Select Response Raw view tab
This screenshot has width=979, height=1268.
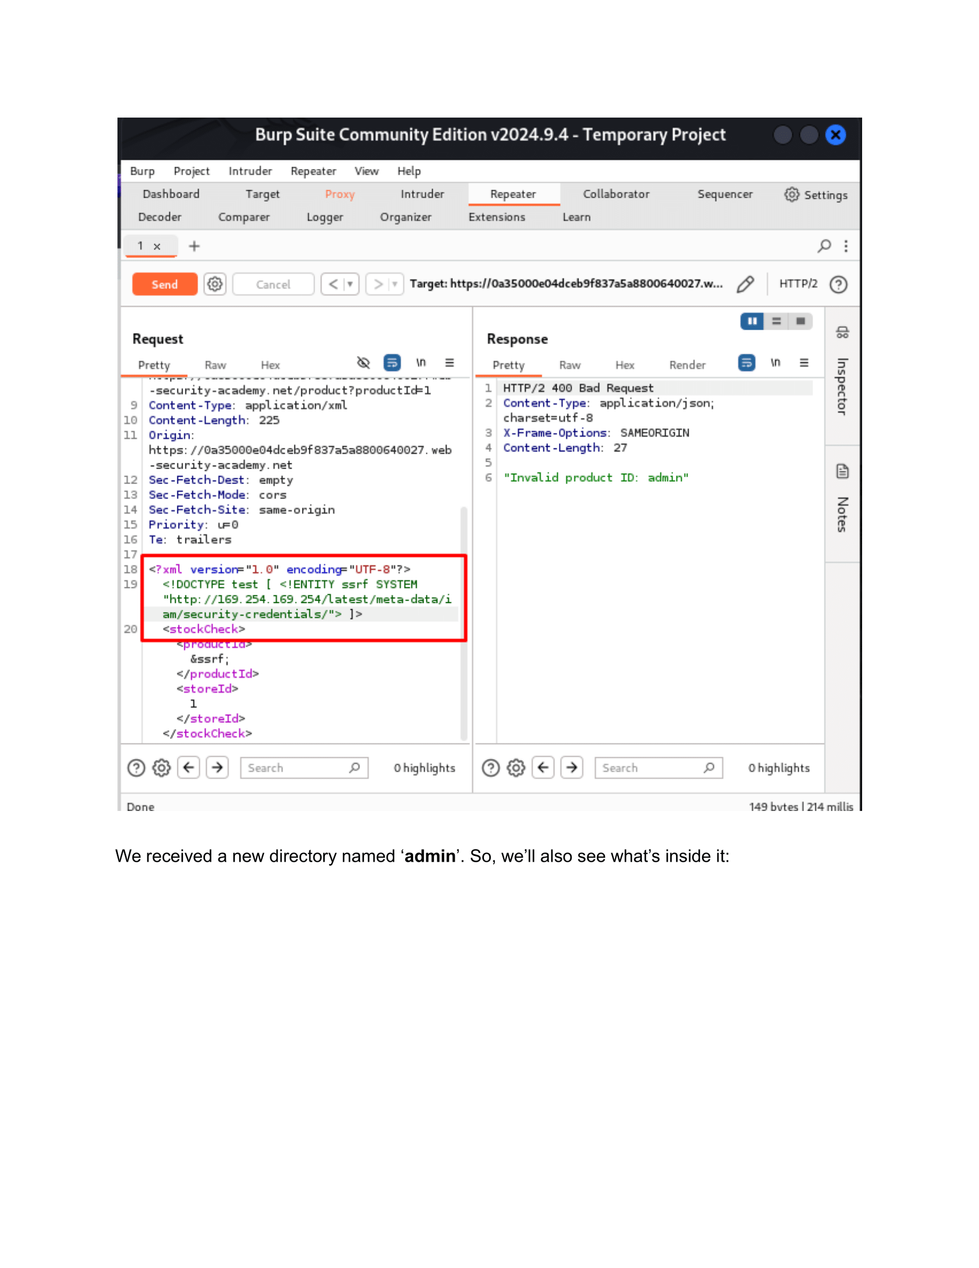coord(570,365)
